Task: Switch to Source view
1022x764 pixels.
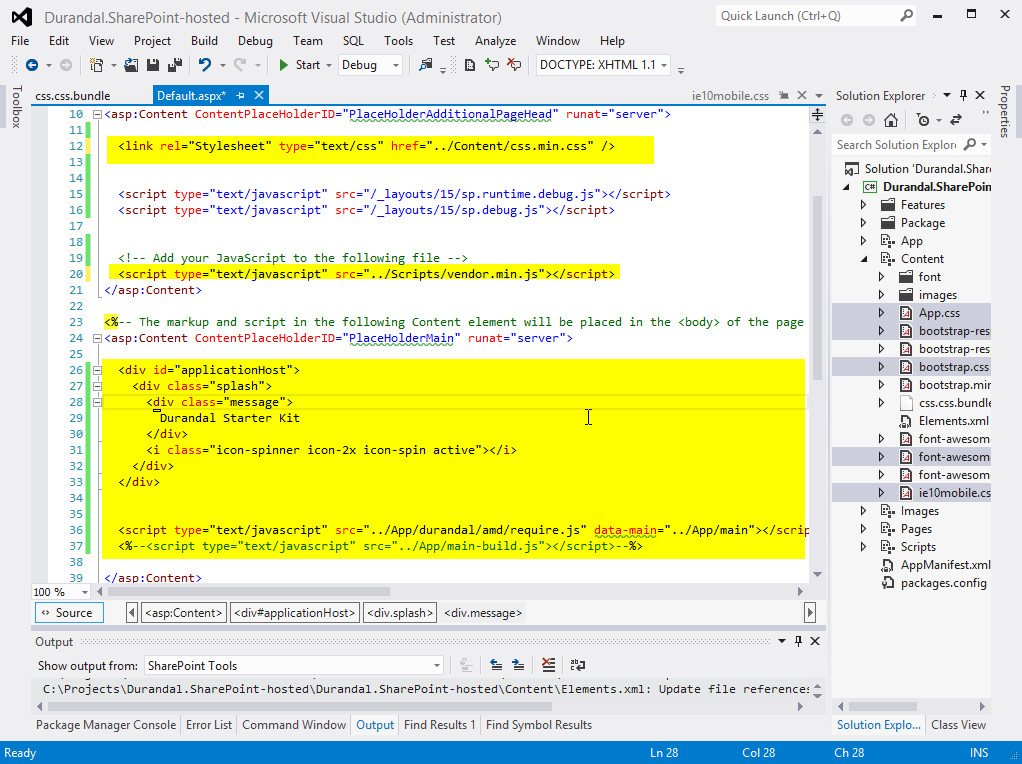Action: [x=68, y=613]
